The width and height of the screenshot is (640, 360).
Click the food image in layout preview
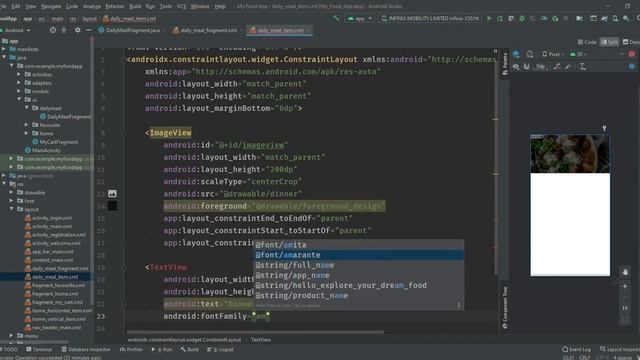tap(570, 153)
